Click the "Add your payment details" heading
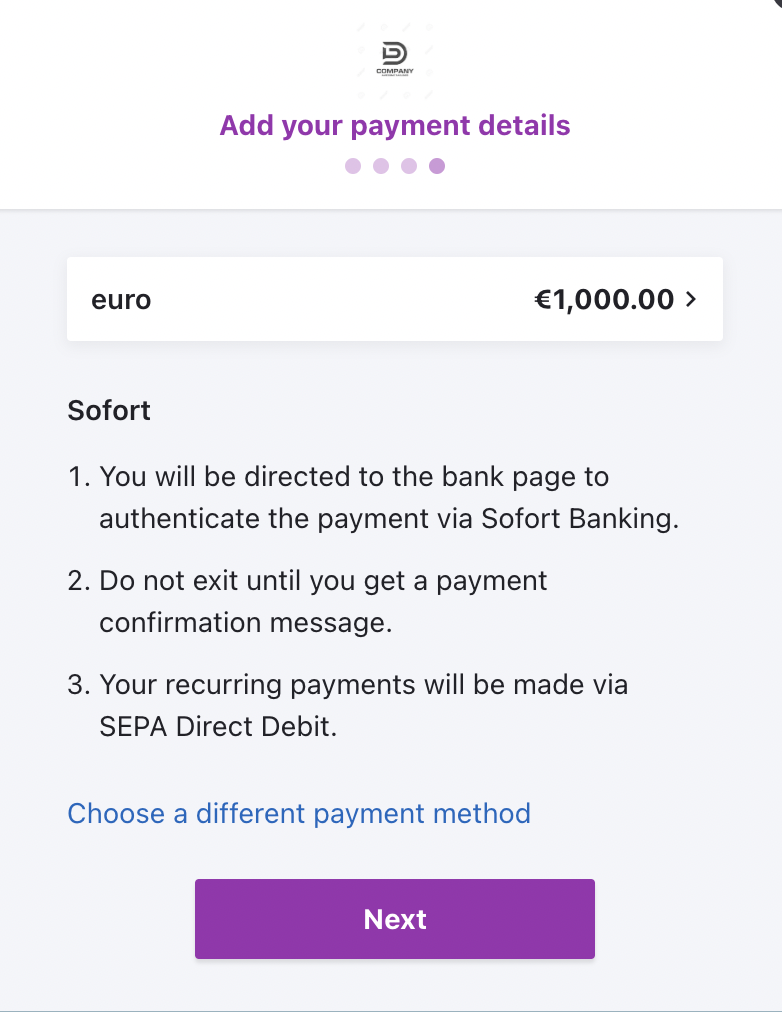The height and width of the screenshot is (1012, 782). 395,126
